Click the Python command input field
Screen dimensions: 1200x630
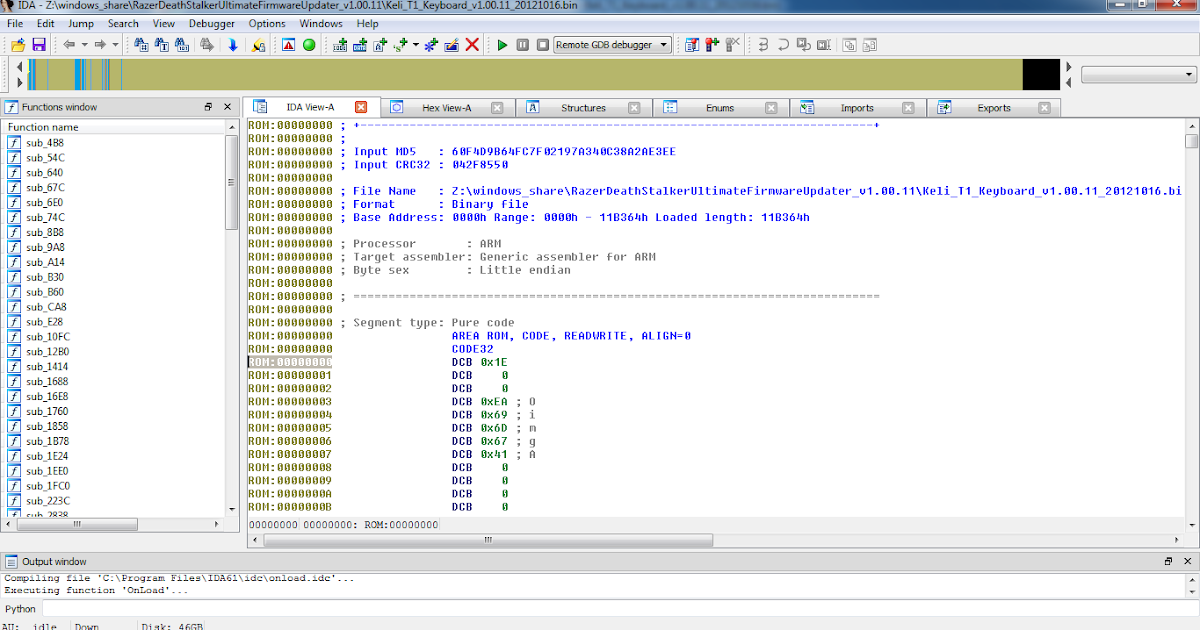619,608
